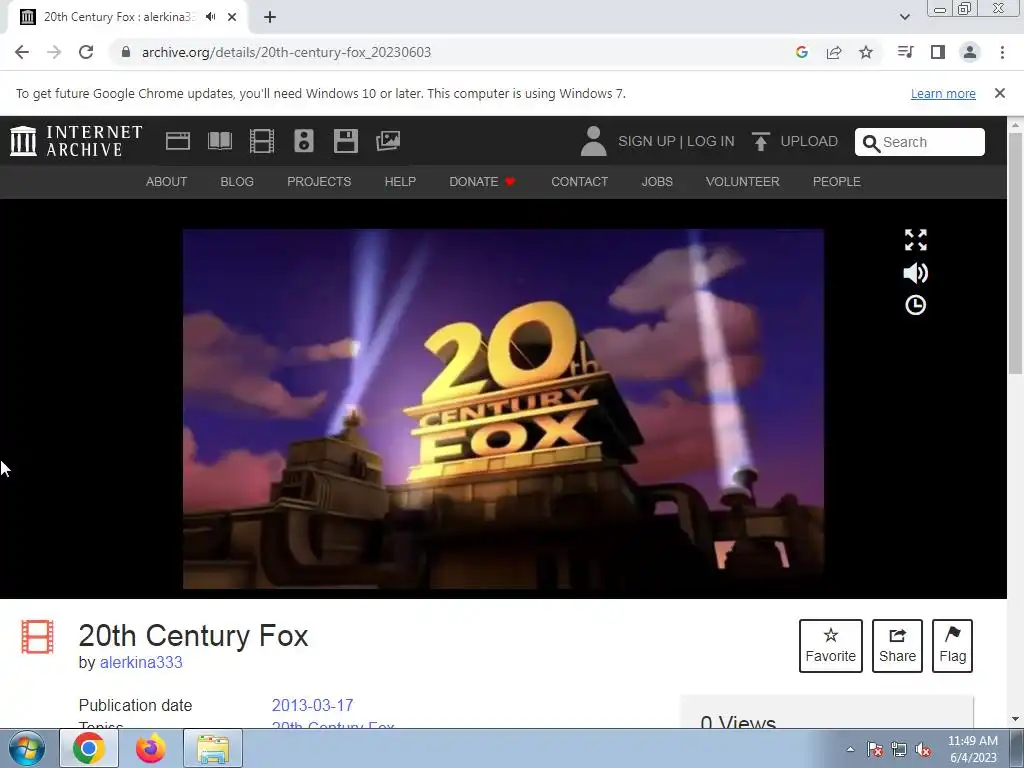The width and height of the screenshot is (1024, 768).
Task: Click the Google icon in address bar
Action: coord(802,52)
